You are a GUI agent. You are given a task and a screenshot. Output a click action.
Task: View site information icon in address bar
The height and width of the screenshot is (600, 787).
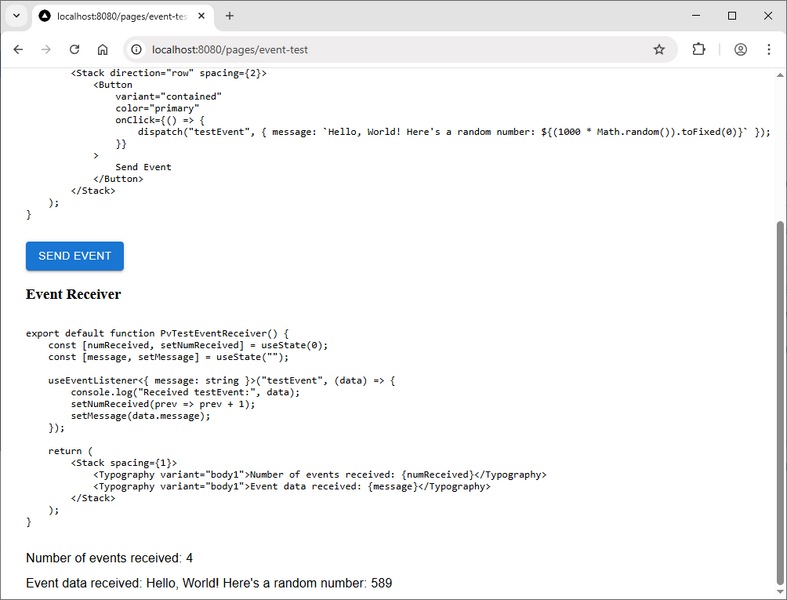pyautogui.click(x=136, y=49)
